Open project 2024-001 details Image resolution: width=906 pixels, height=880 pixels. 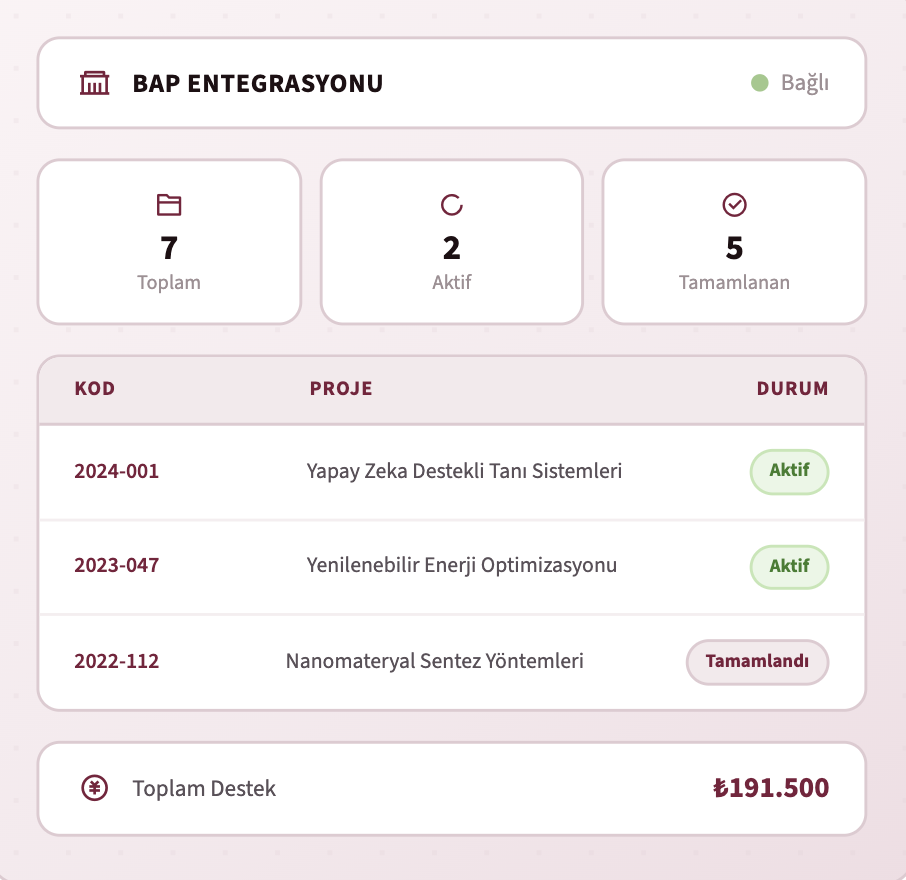[x=117, y=471]
